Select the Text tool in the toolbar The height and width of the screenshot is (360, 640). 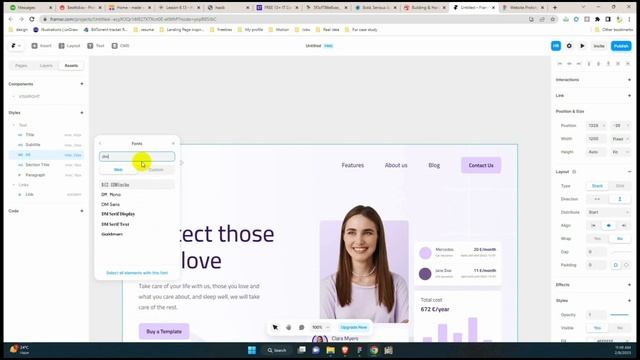[x=96, y=46]
